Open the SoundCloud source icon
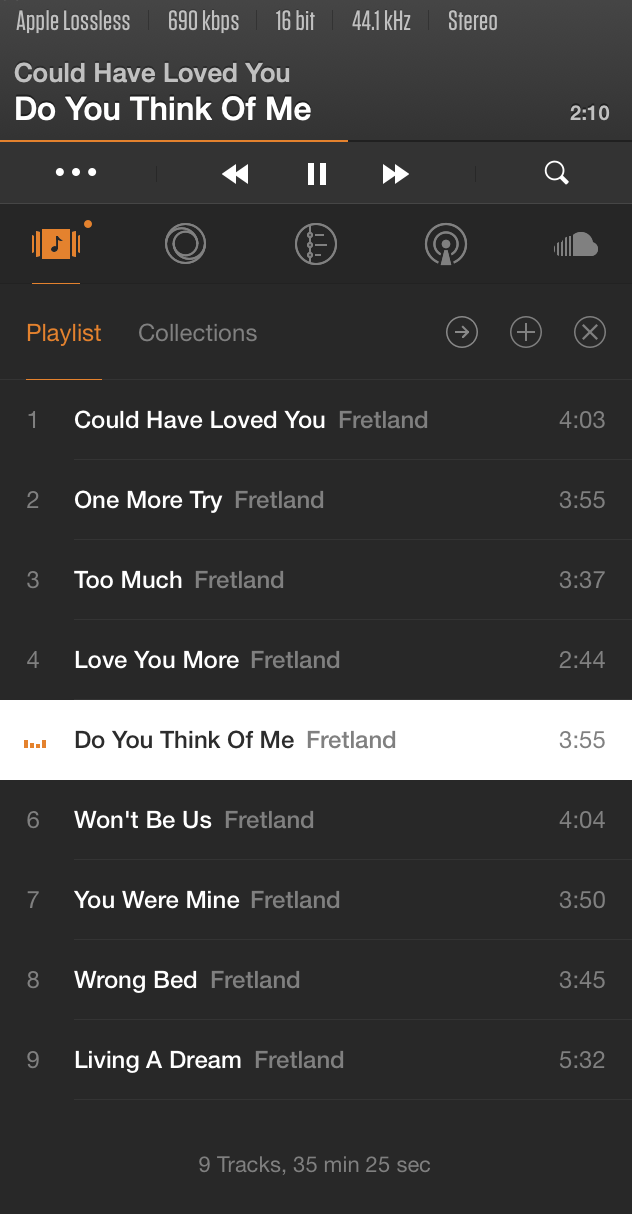Viewport: 632px width, 1214px height. [575, 244]
